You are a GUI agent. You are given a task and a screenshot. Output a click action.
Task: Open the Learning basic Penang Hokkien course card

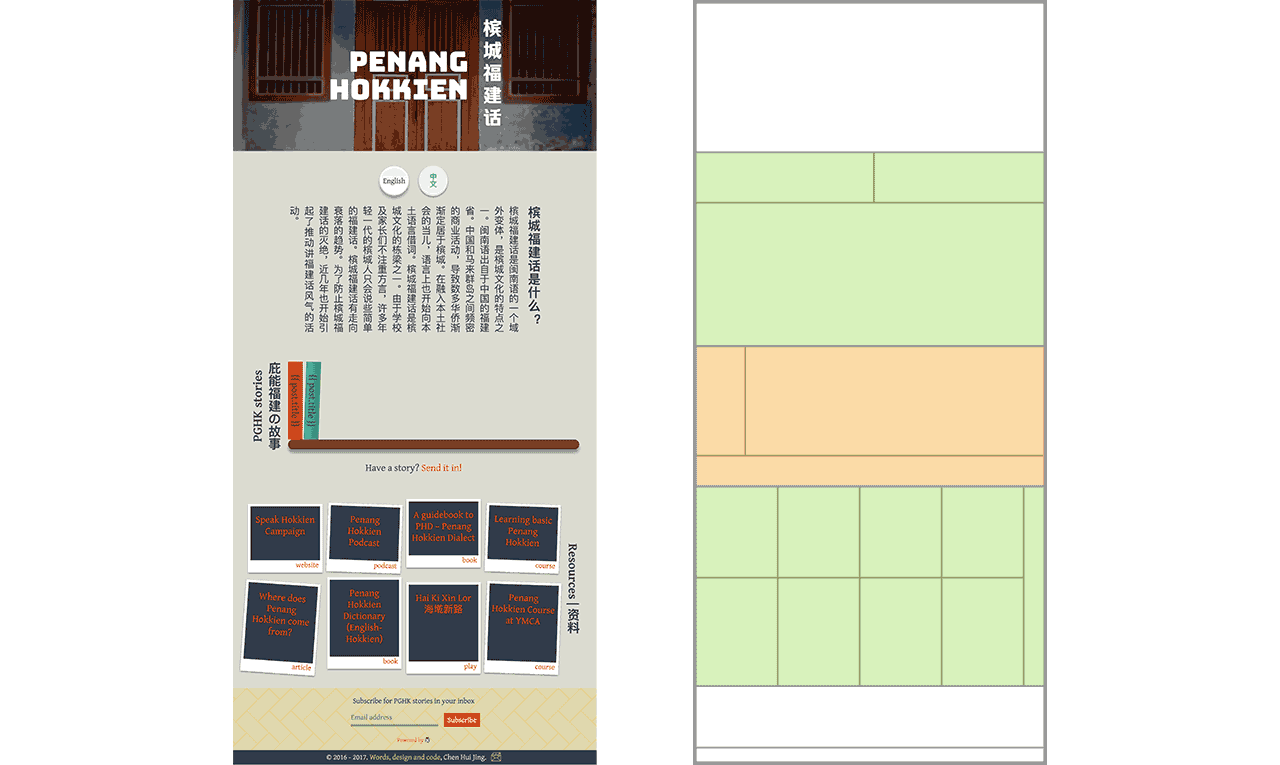click(x=522, y=535)
